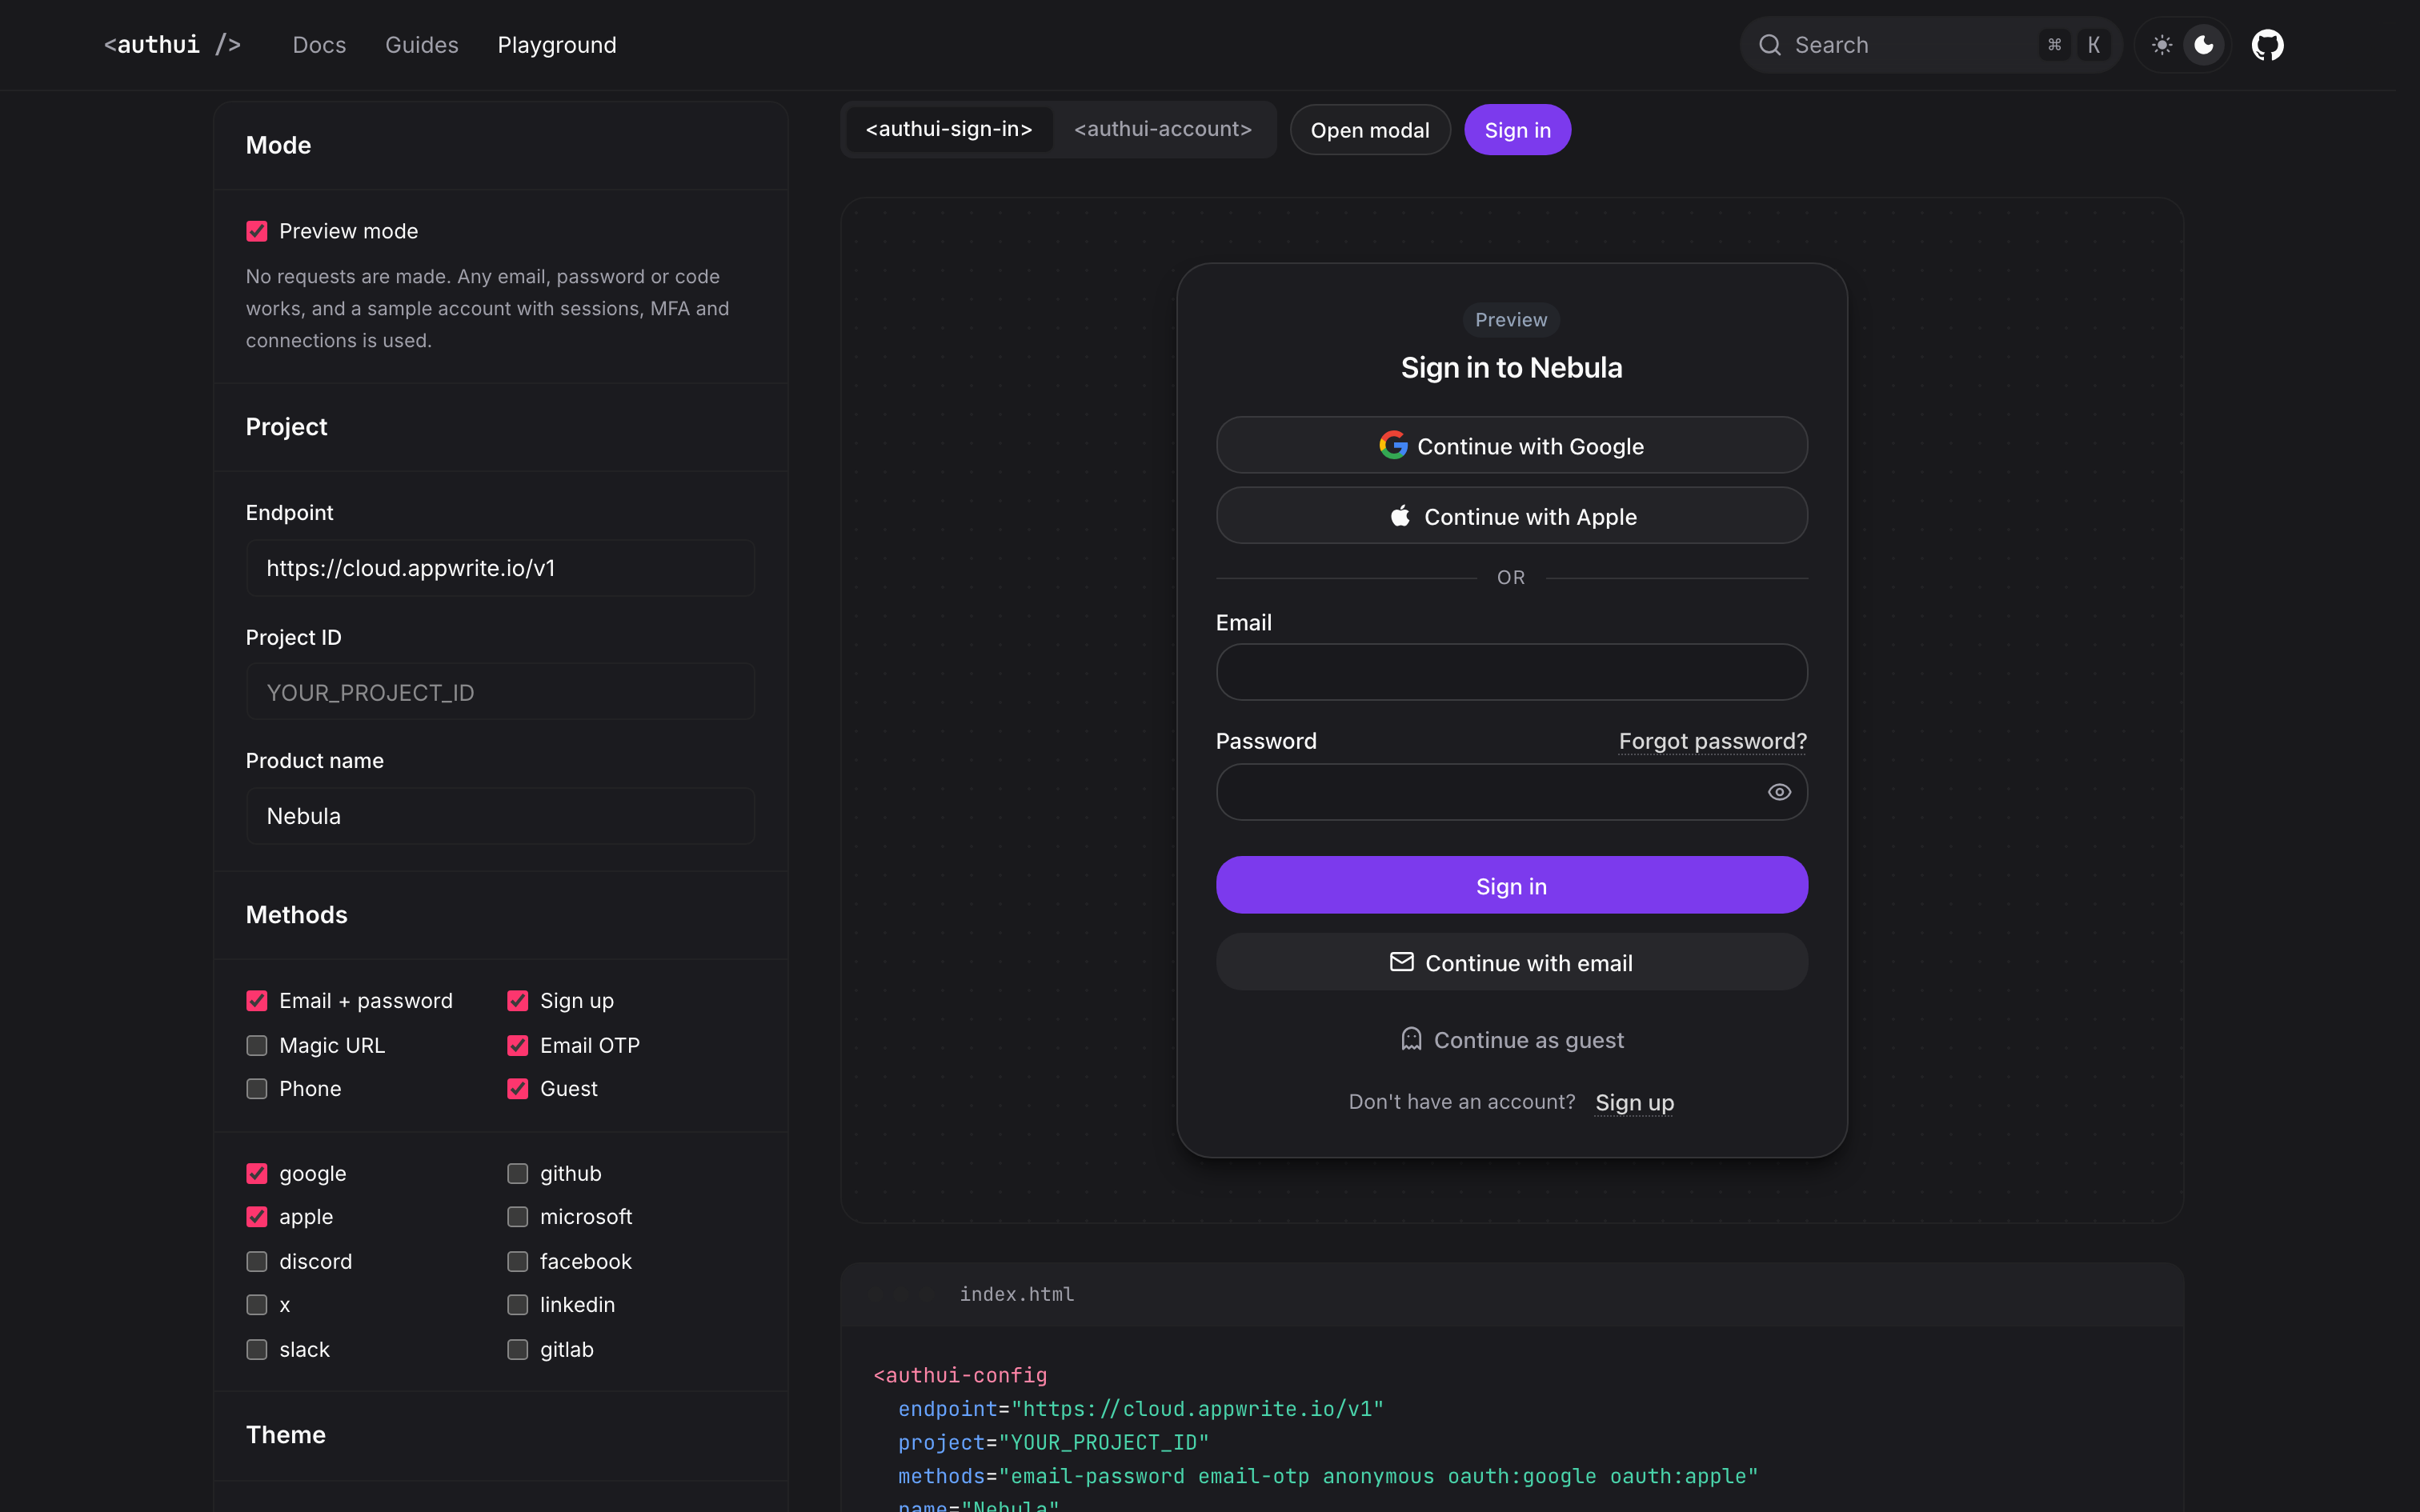Uncheck the google provider
The width and height of the screenshot is (2420, 1512).
pyautogui.click(x=257, y=1173)
